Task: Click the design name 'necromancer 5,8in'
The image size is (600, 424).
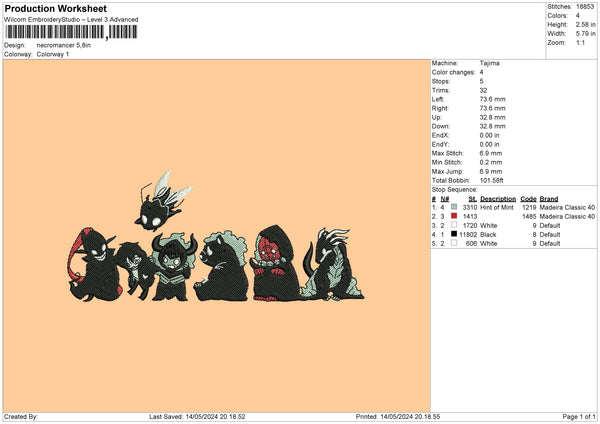Action: tap(64, 45)
